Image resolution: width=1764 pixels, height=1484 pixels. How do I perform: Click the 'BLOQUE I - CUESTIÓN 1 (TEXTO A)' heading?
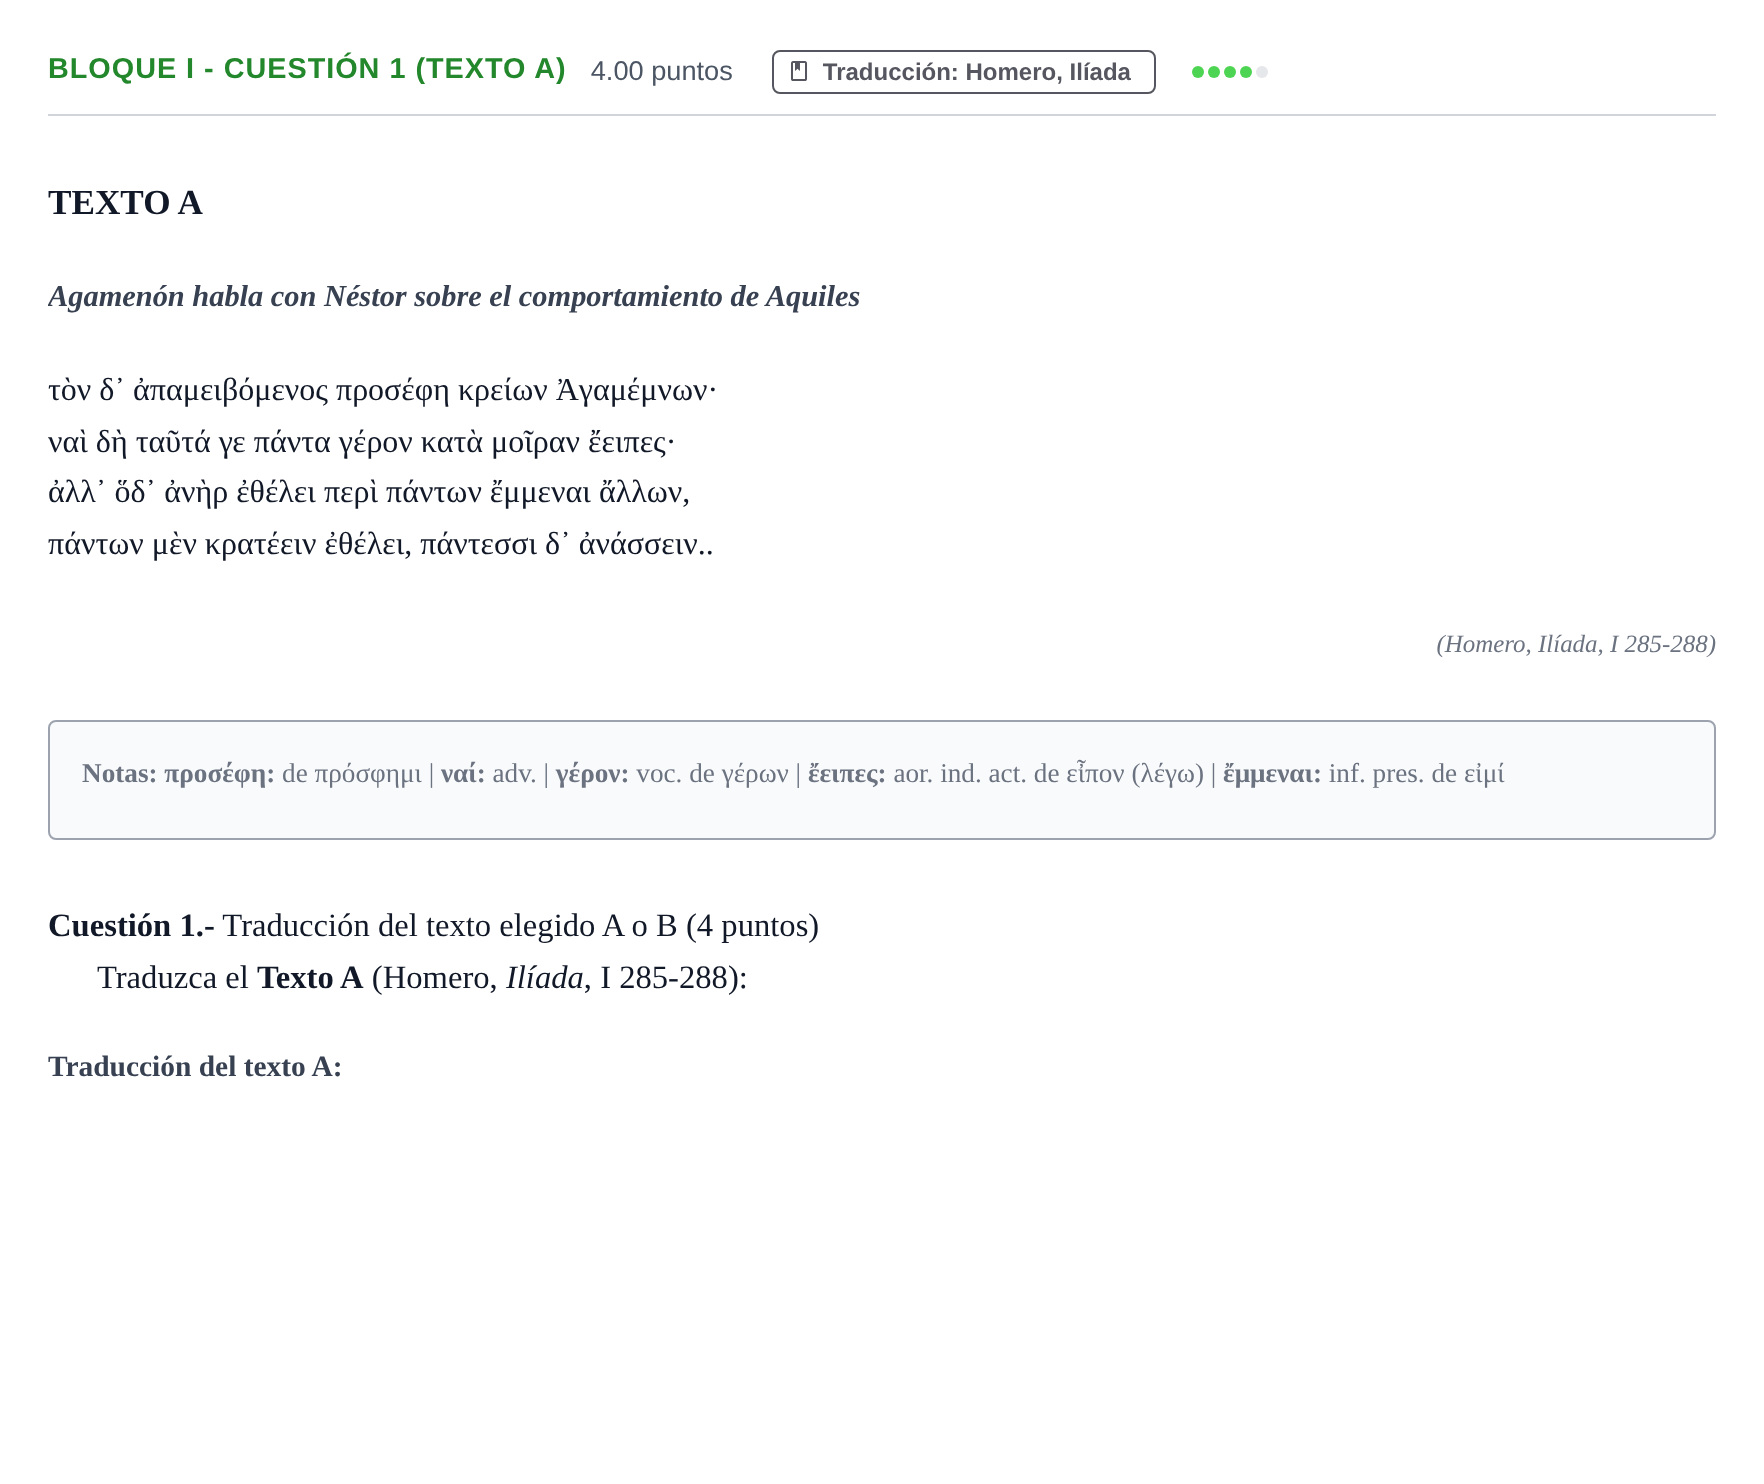click(x=307, y=69)
